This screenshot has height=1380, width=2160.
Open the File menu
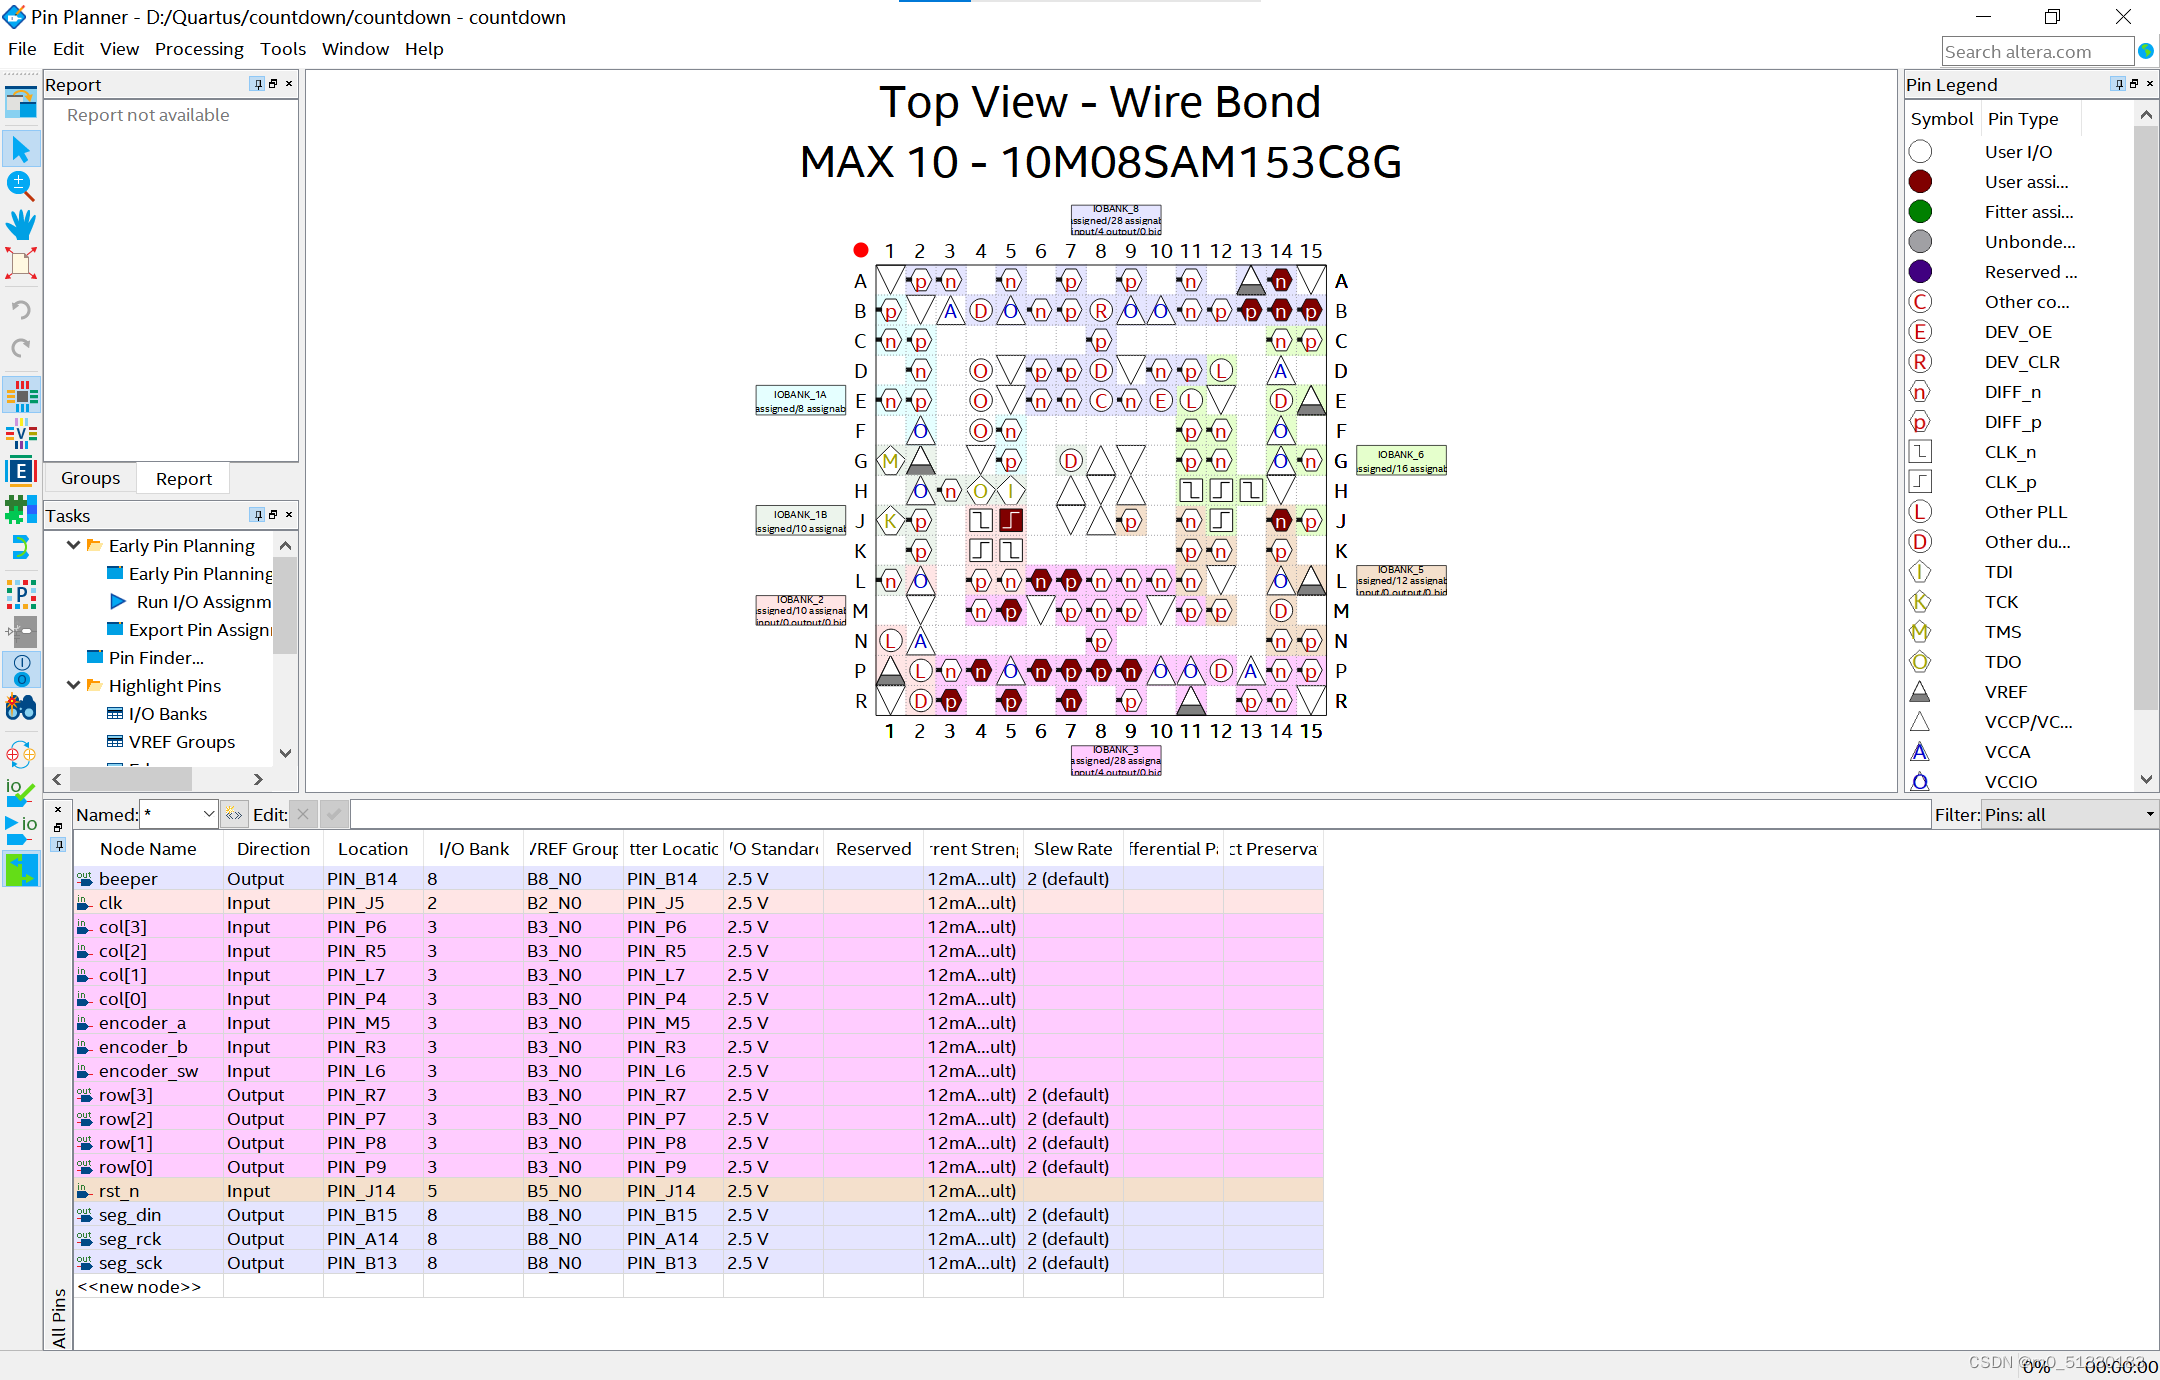coord(22,49)
